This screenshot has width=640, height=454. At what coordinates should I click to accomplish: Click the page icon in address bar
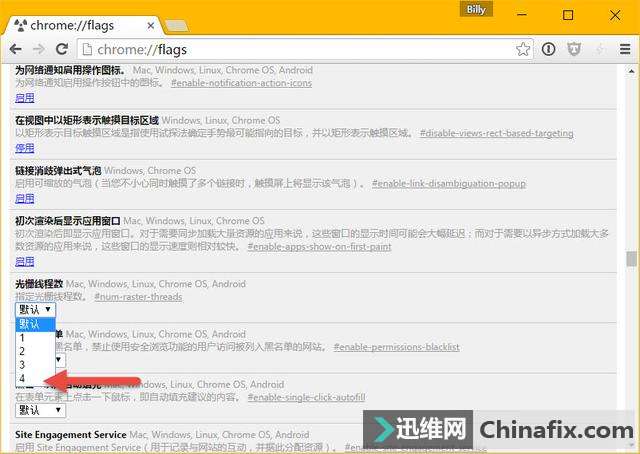pos(87,49)
